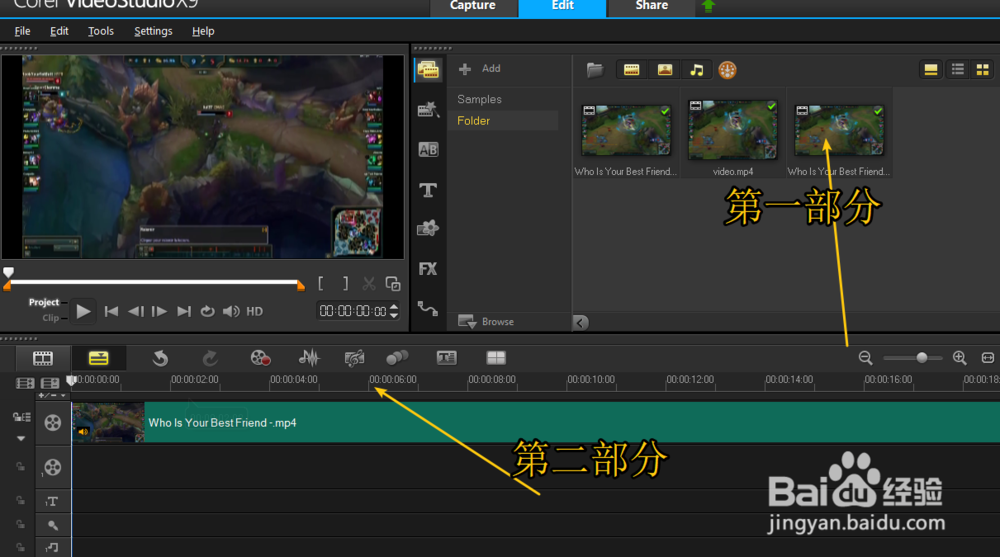The image size is (1000, 557).
Task: Open the FX Filter library
Action: [x=428, y=269]
